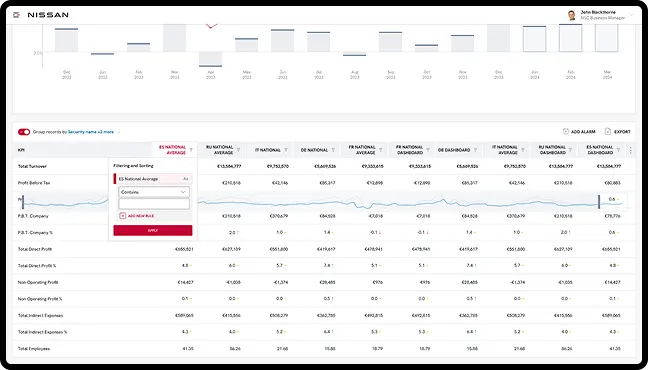
Task: Open the Contains condition dropdown
Action: [154, 192]
